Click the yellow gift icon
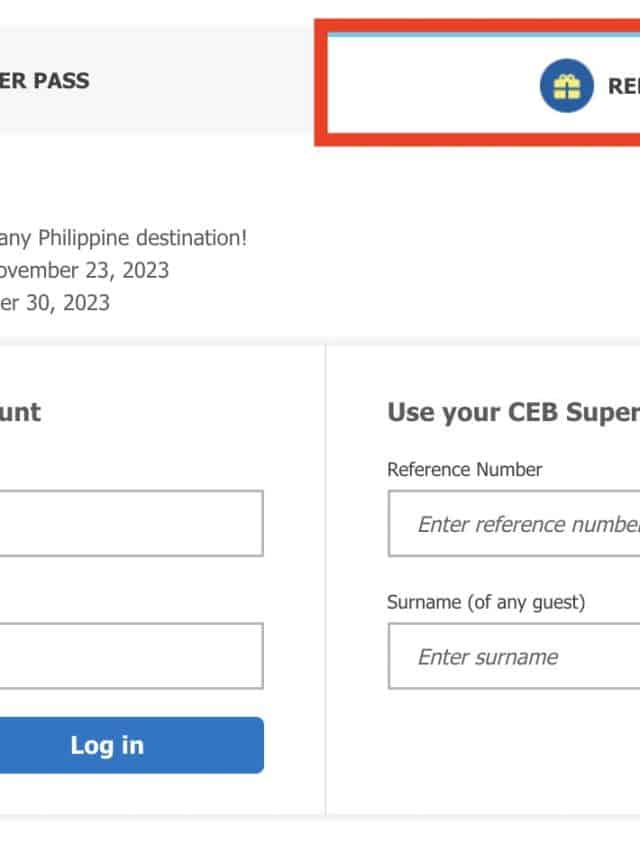 [x=566, y=85]
